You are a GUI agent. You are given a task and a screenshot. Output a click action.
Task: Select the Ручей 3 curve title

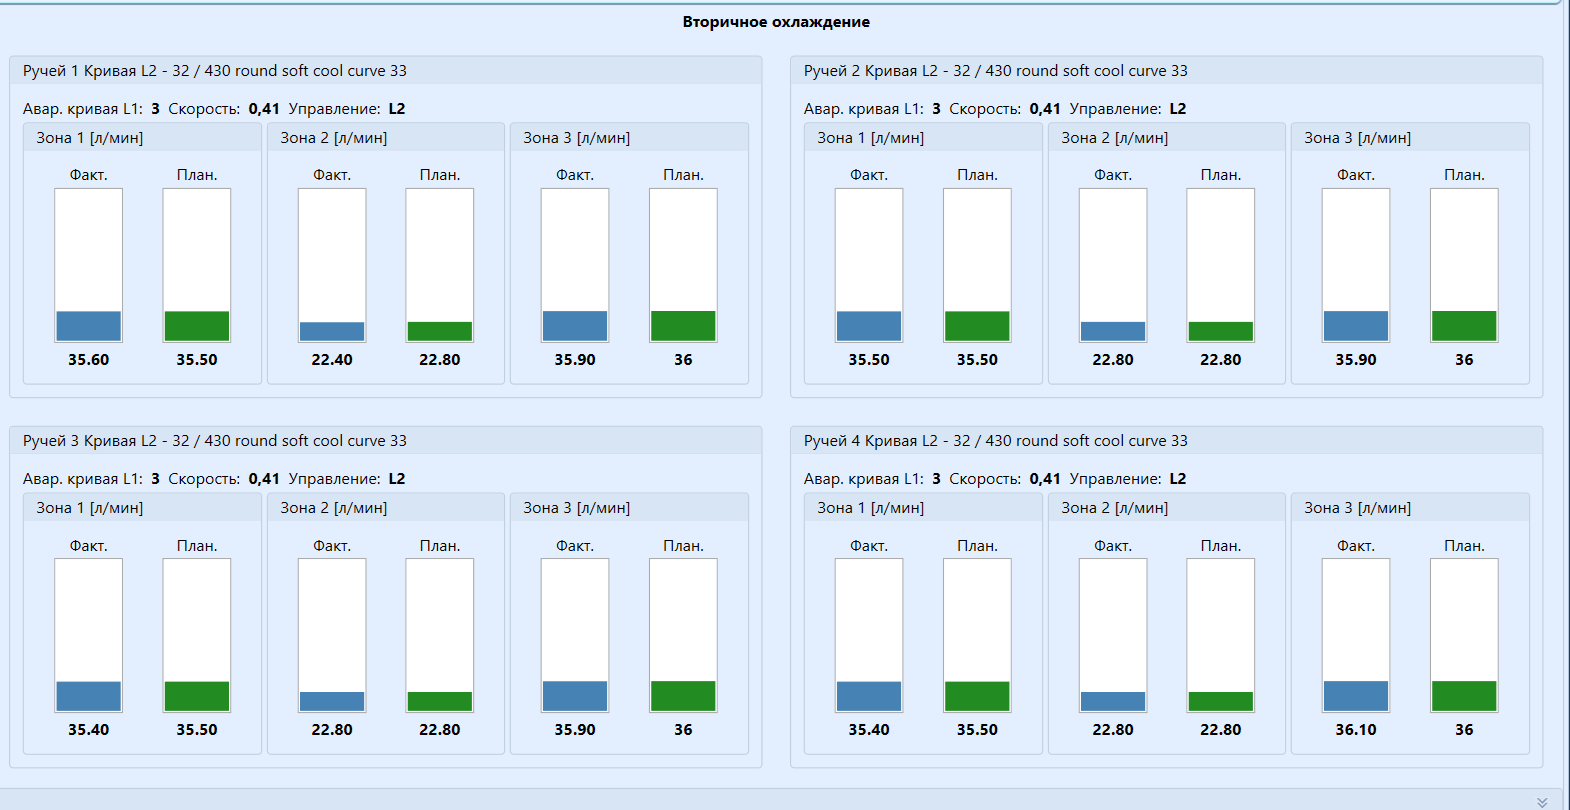point(215,441)
